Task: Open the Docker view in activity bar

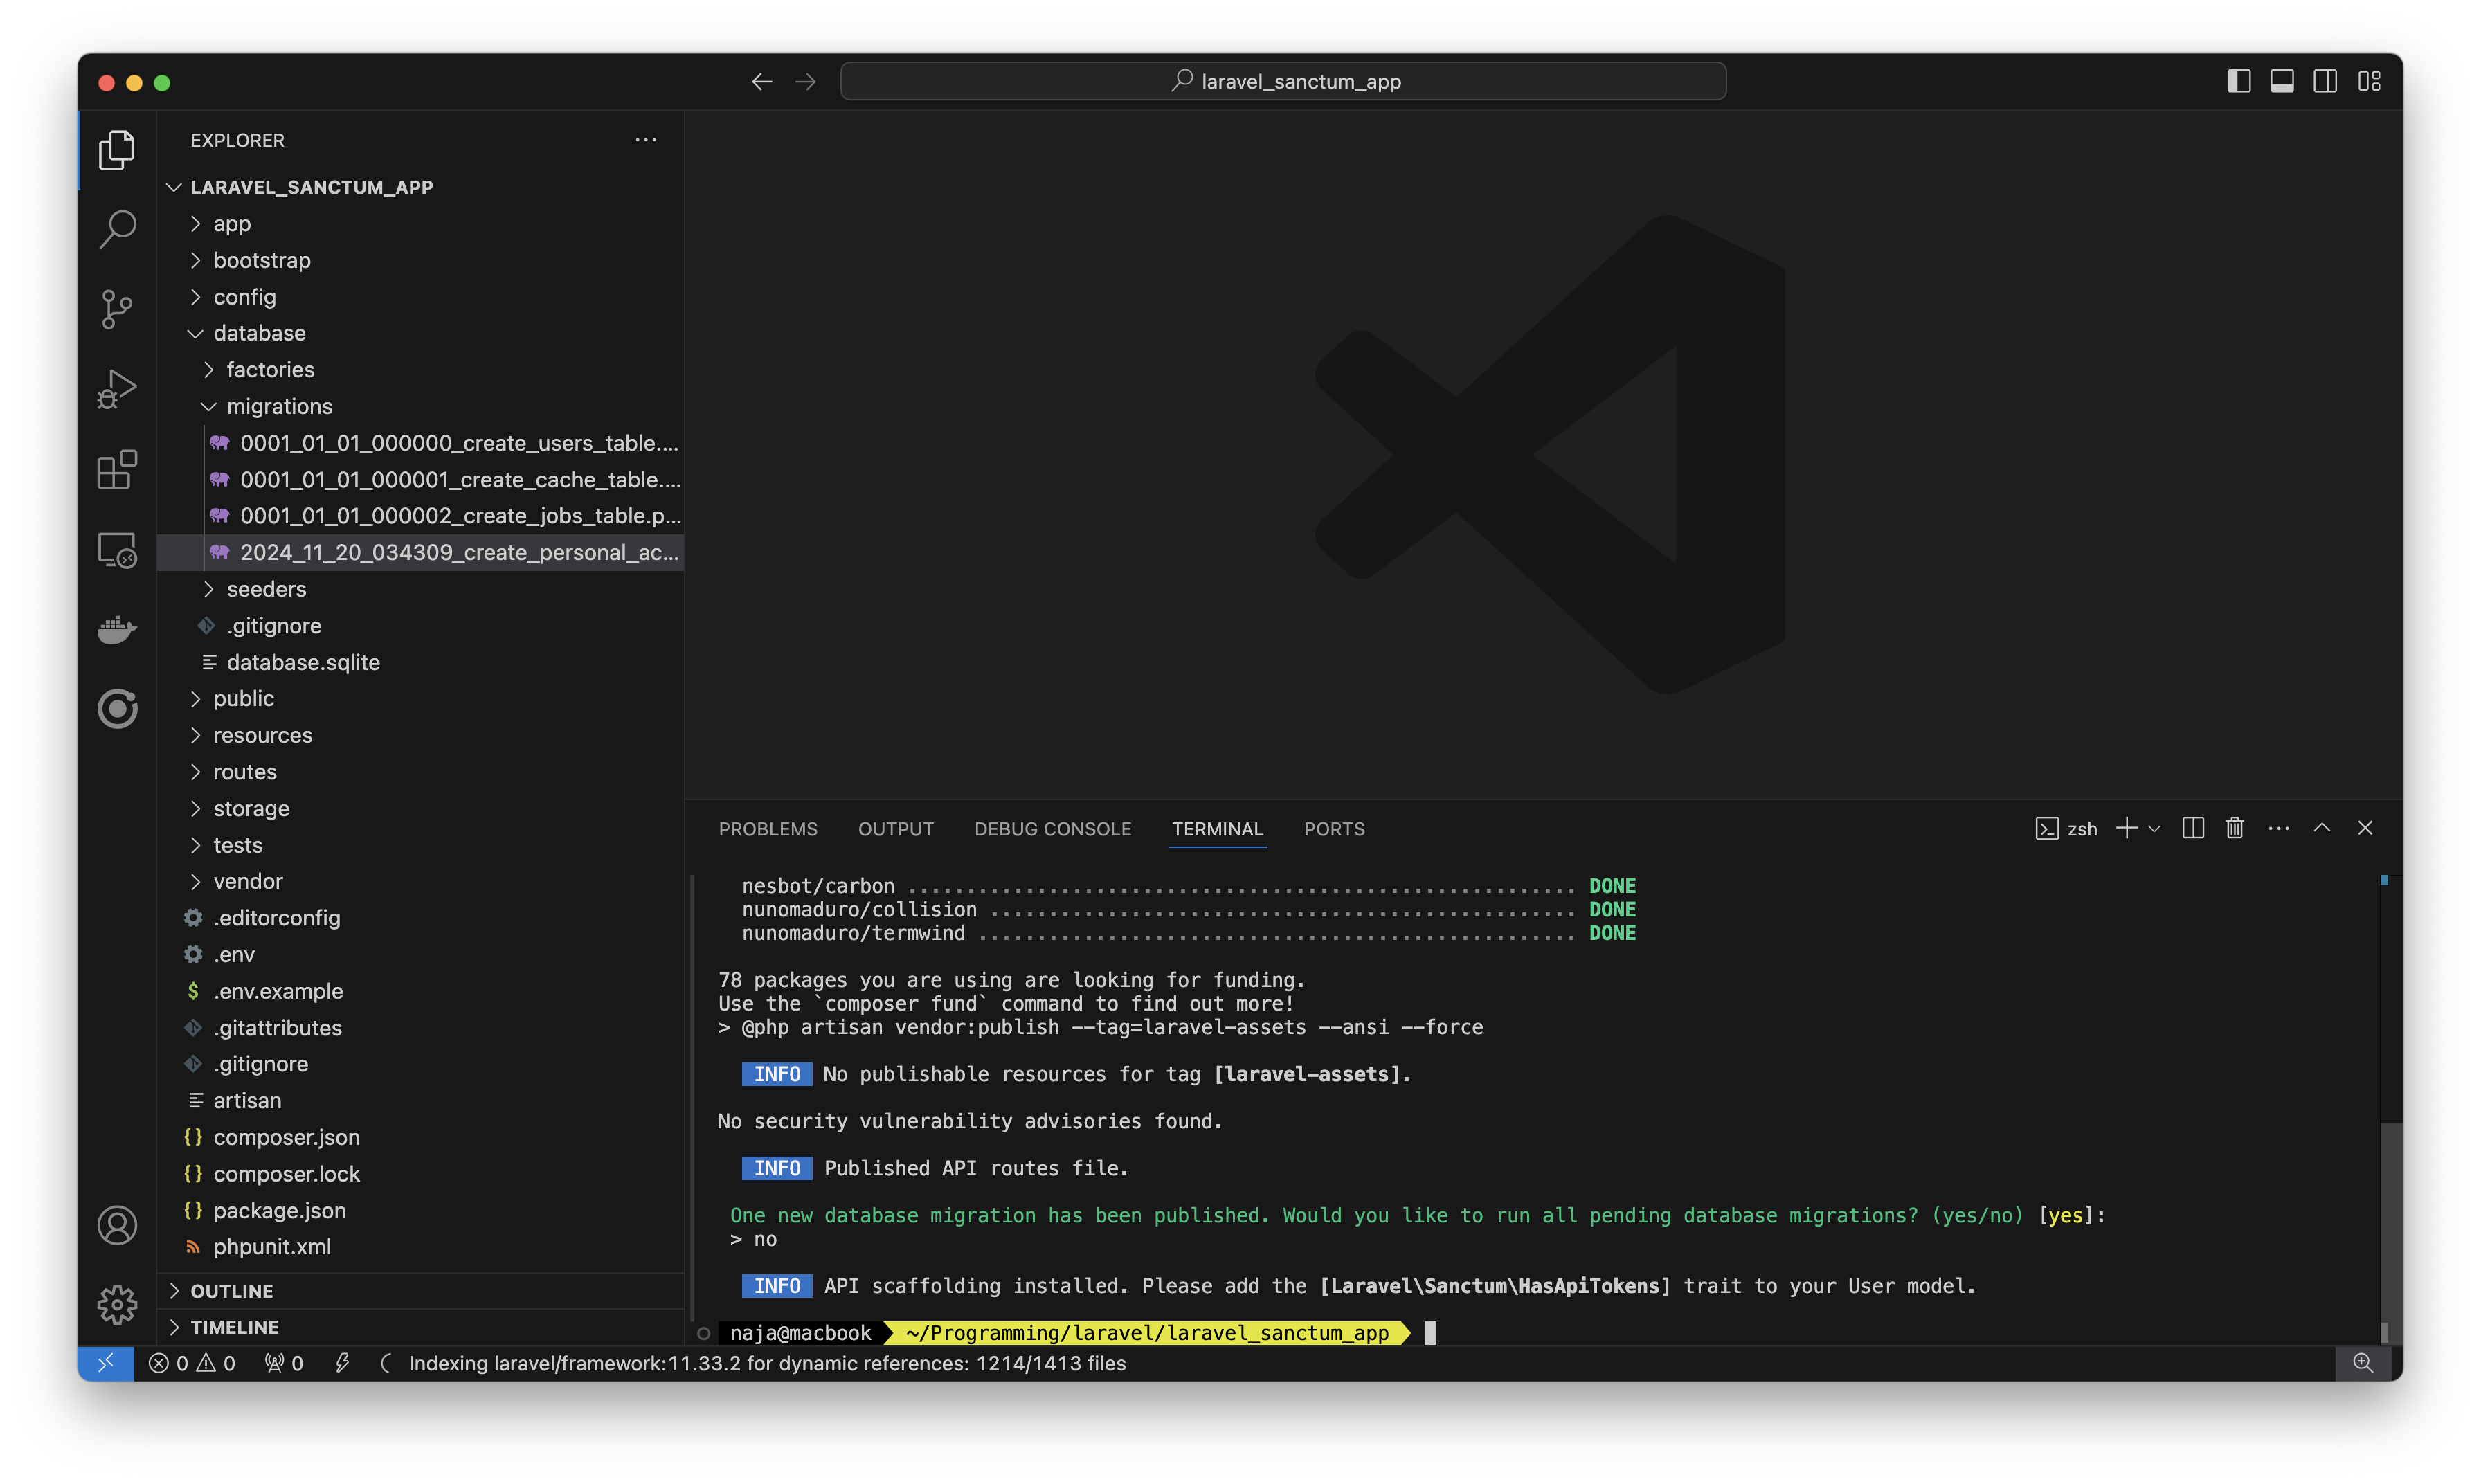Action: (x=117, y=630)
